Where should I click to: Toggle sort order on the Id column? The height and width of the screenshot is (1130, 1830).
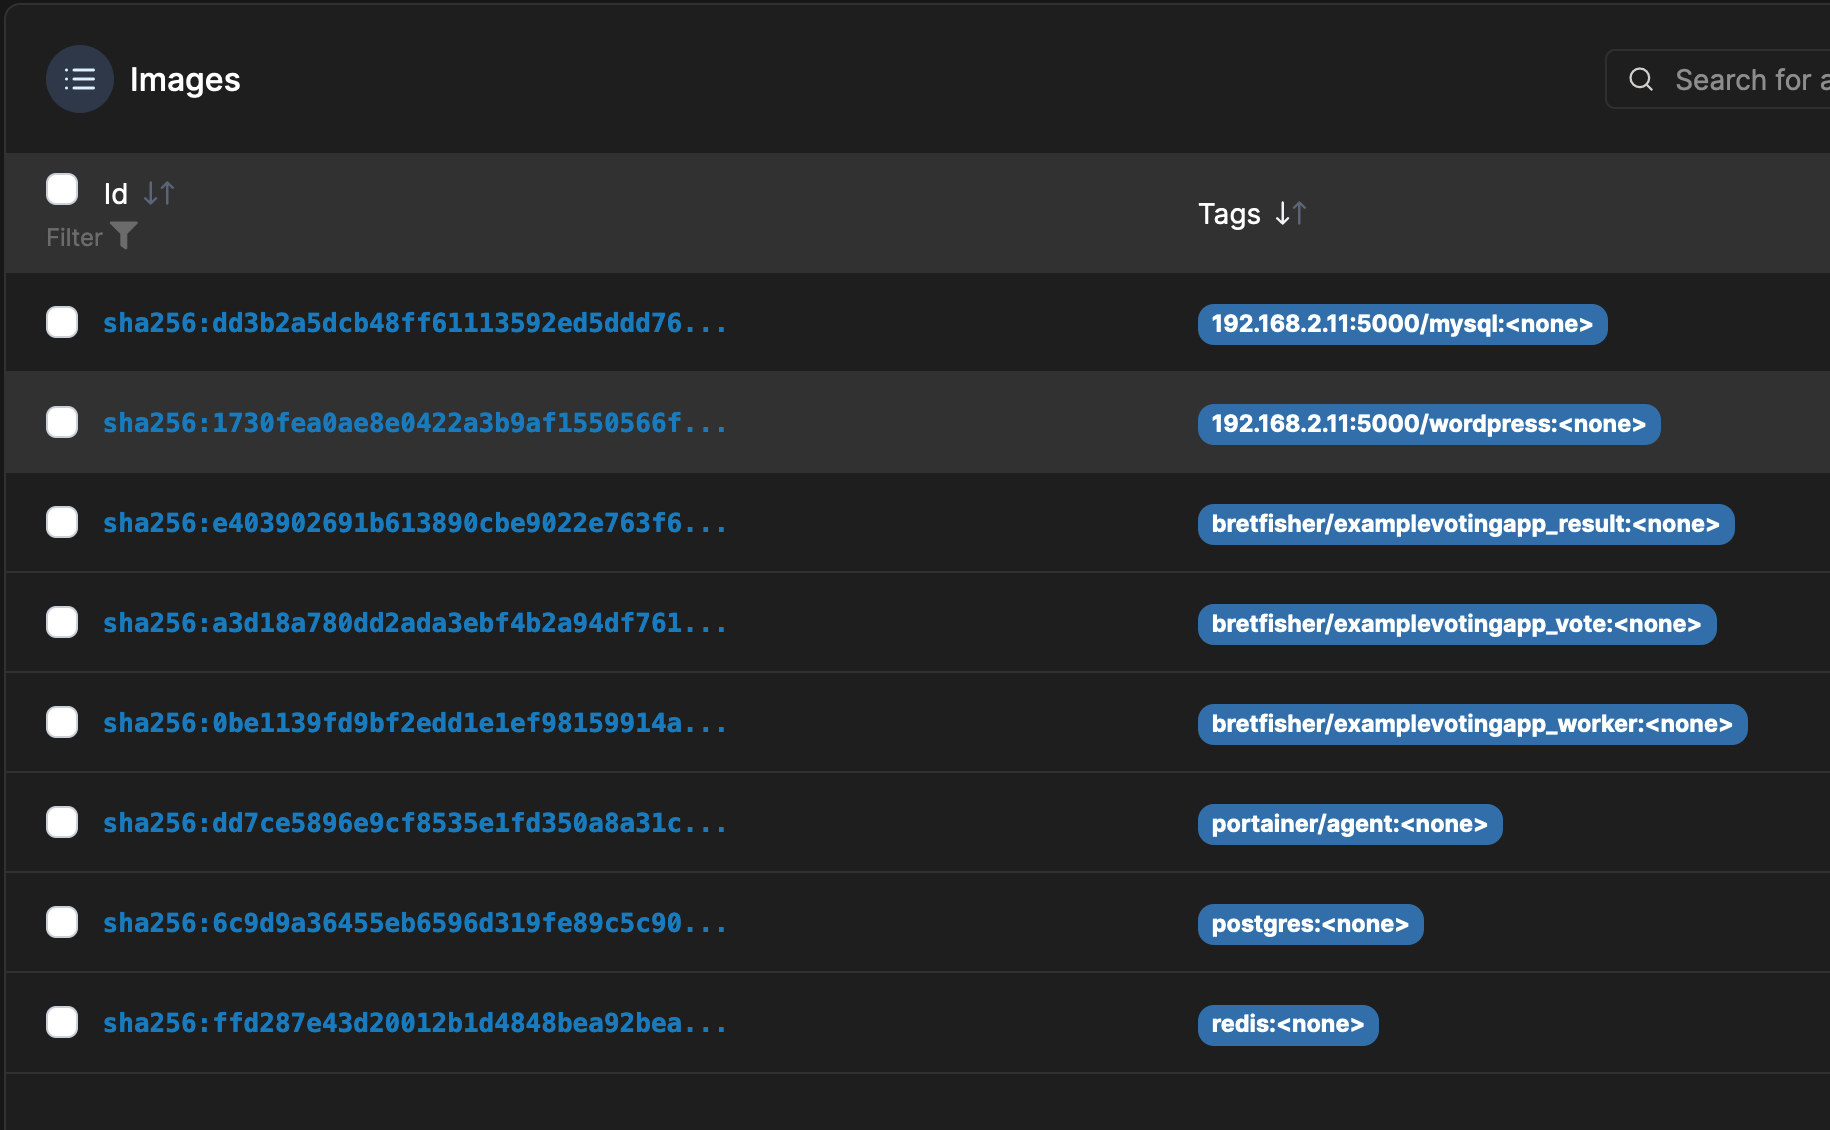pyautogui.click(x=157, y=193)
